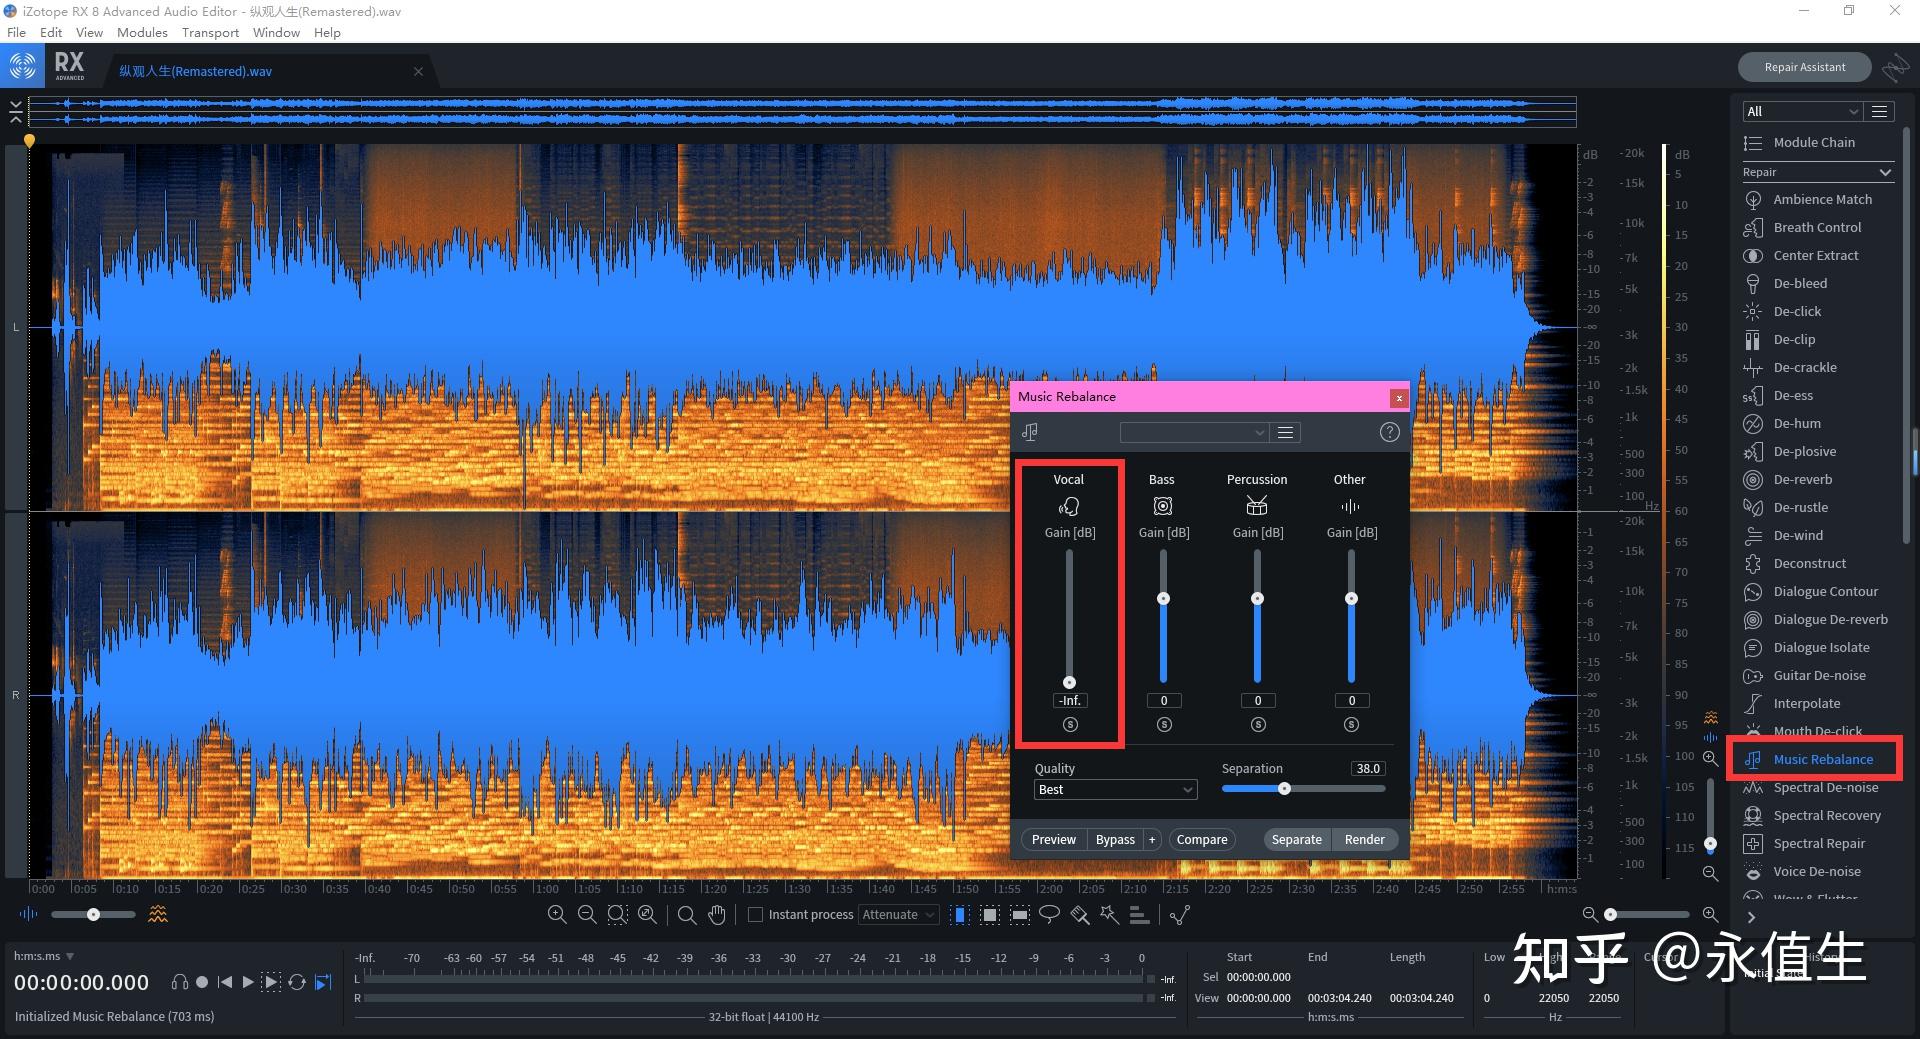Click the Separation slider handle
Screen dimensions: 1920x1039
(1285, 789)
